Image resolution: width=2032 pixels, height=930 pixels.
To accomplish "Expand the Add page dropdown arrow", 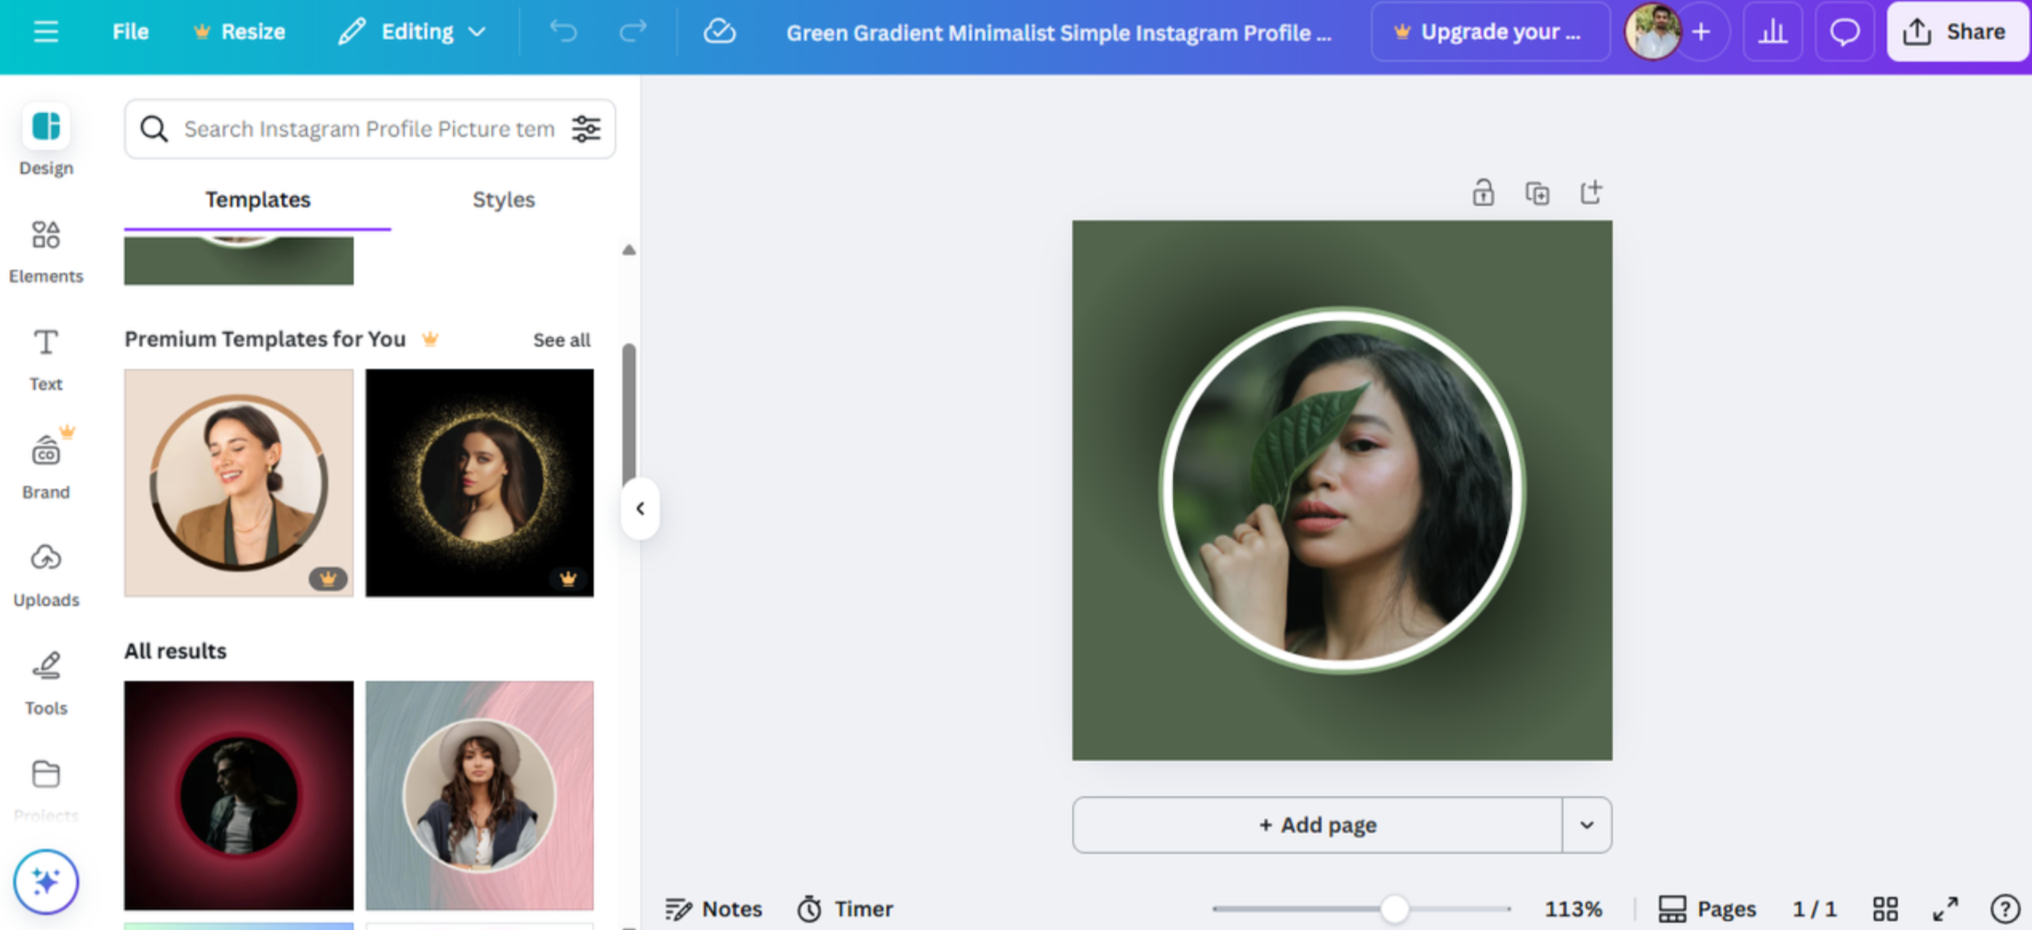I will pyautogui.click(x=1586, y=824).
